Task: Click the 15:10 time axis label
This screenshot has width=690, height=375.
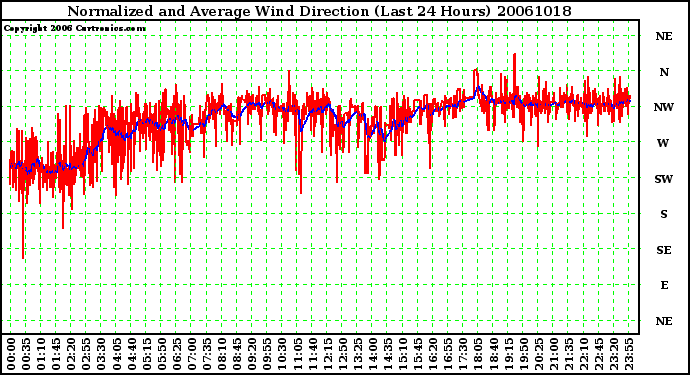Action: coord(403,354)
